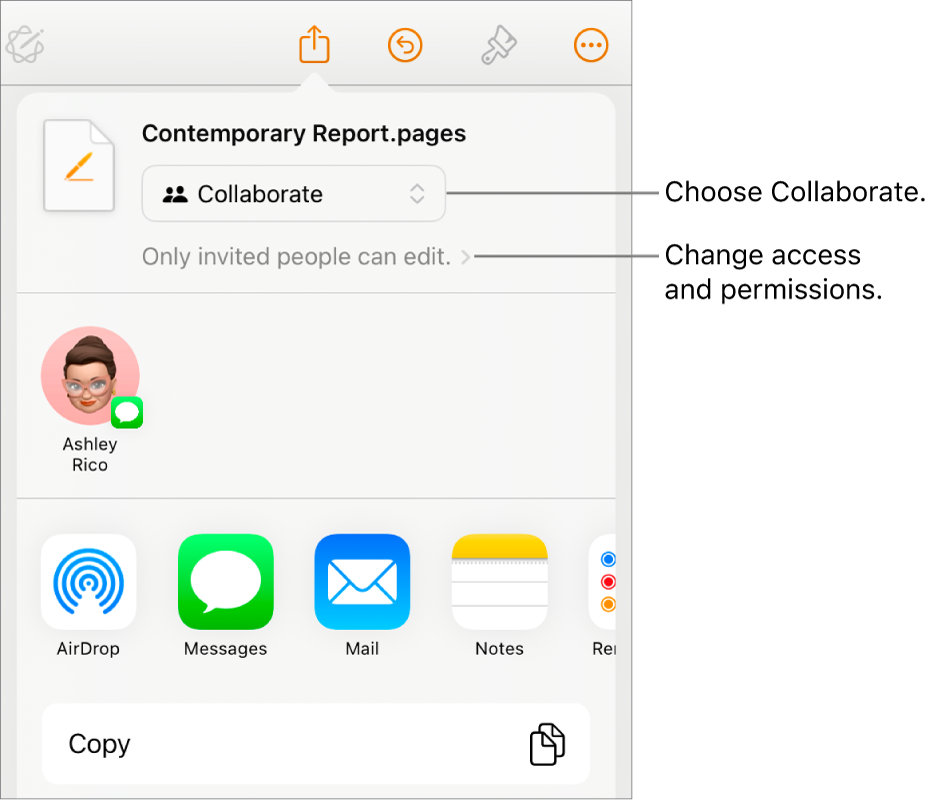Change access via 'Only invited people can edit'

click(306, 257)
